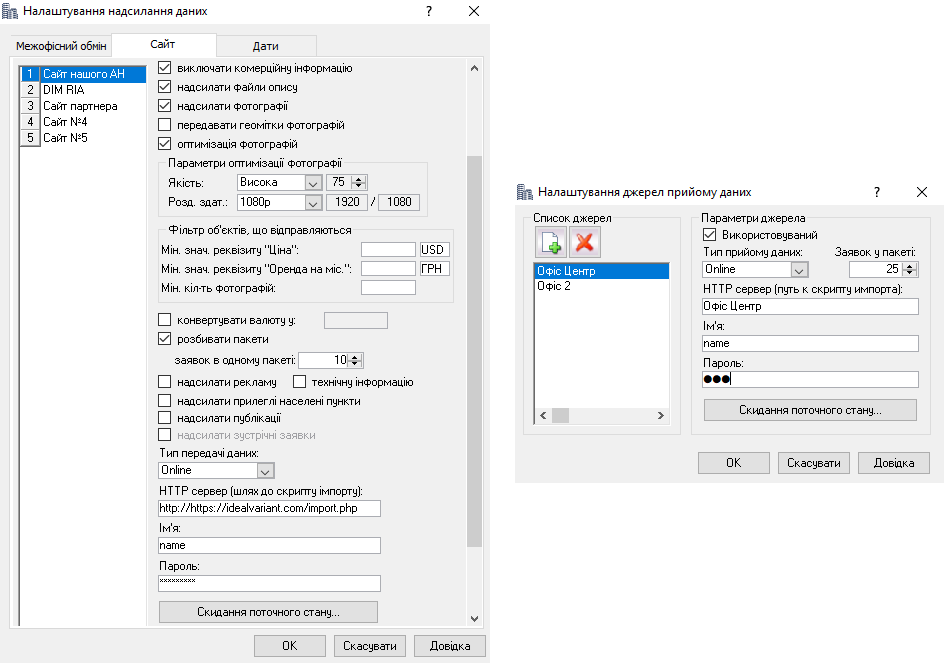Image resolution: width=945 pixels, height=664 pixels.
Task: Switch to the 'Дати' tab
Action: point(266,46)
